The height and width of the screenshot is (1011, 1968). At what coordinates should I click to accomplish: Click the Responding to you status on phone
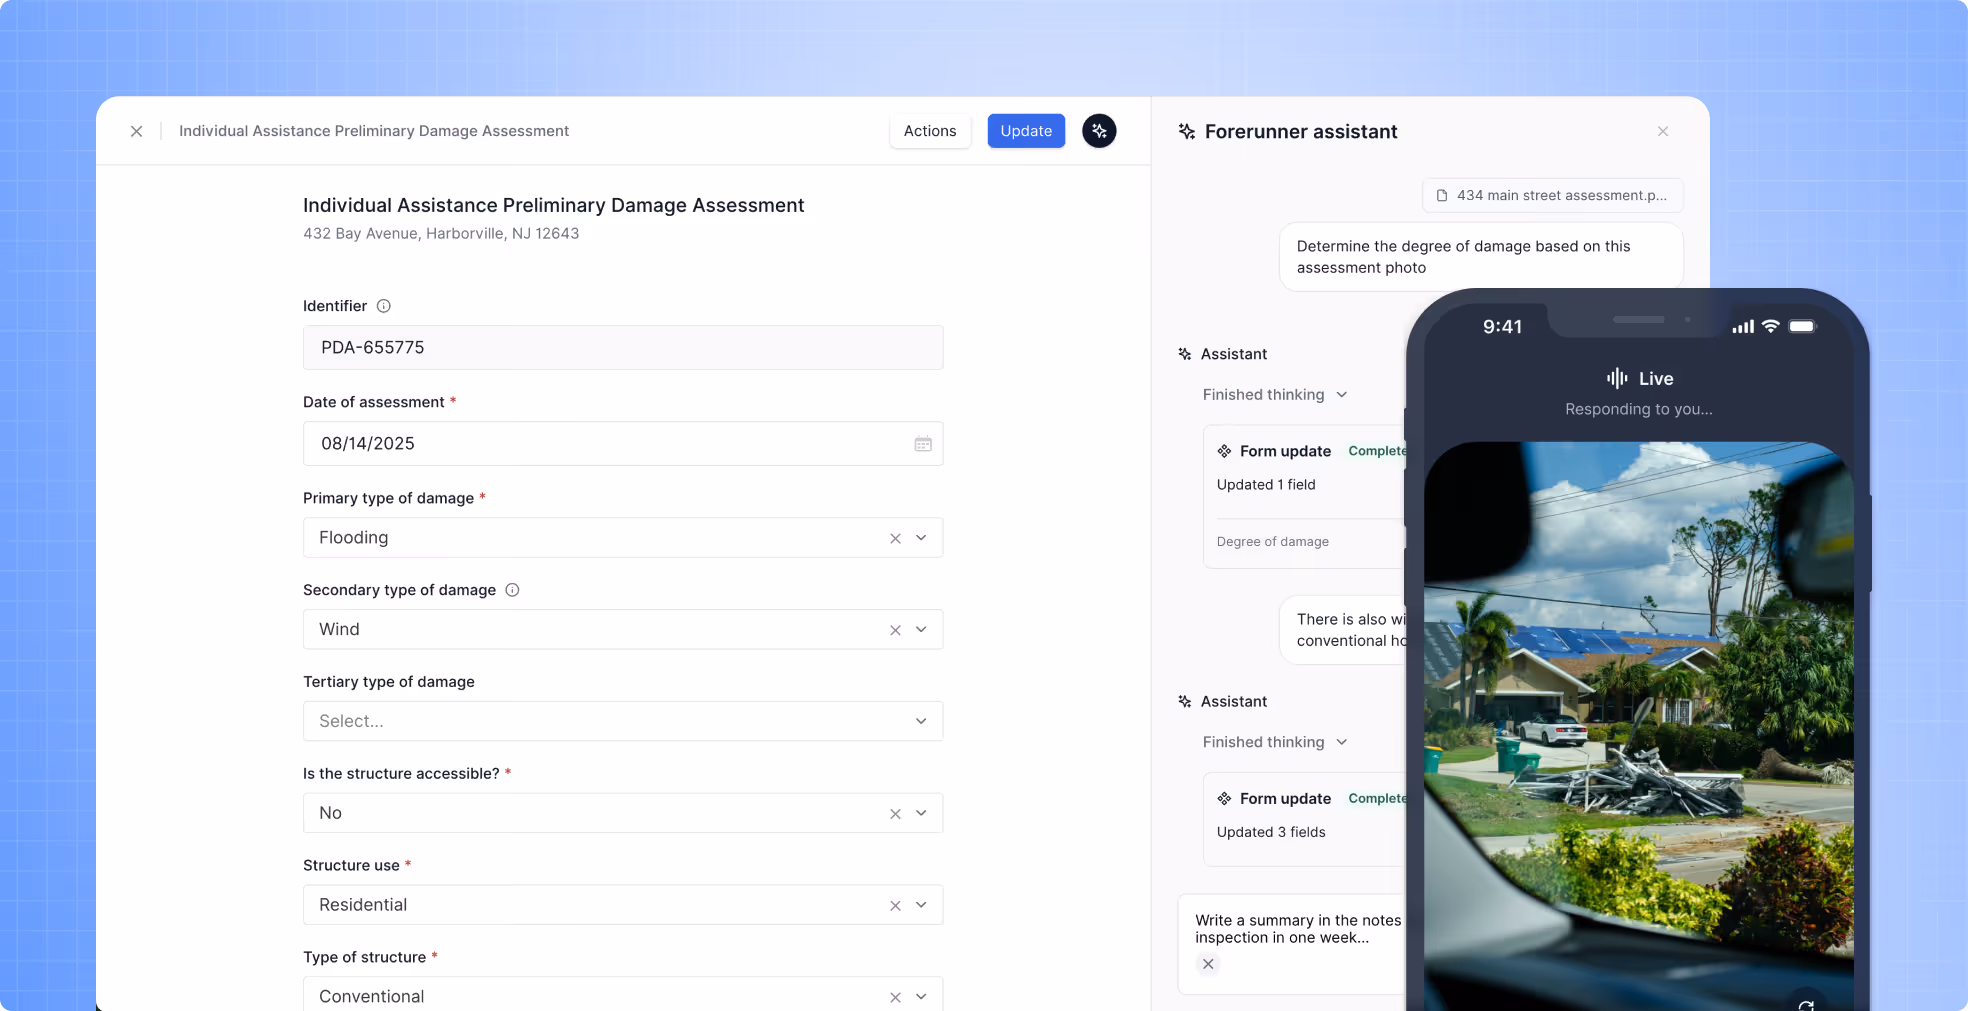coord(1638,409)
